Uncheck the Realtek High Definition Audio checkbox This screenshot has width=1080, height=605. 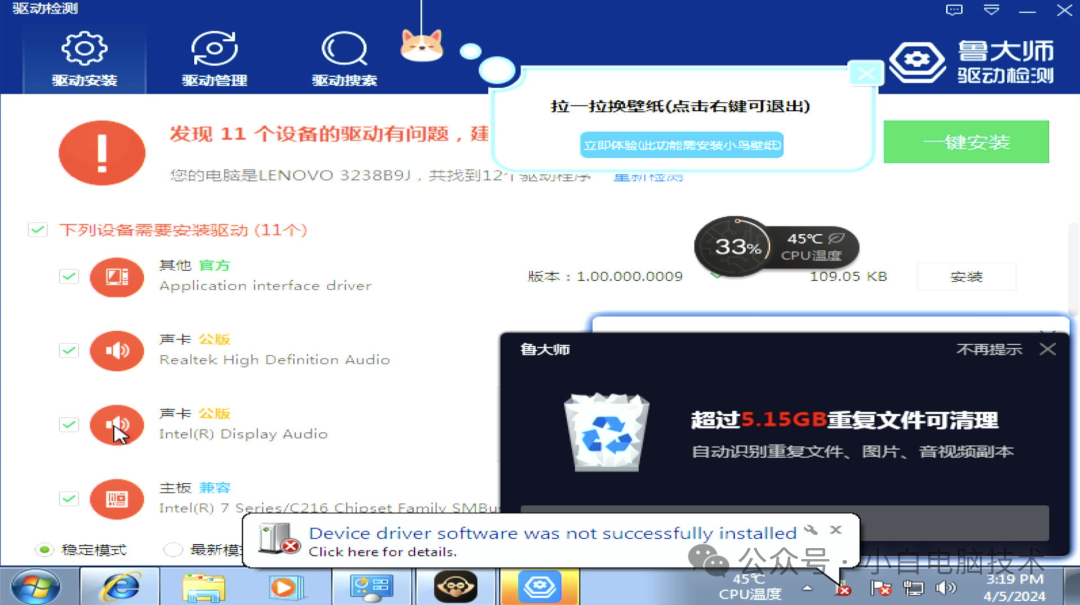click(x=68, y=350)
